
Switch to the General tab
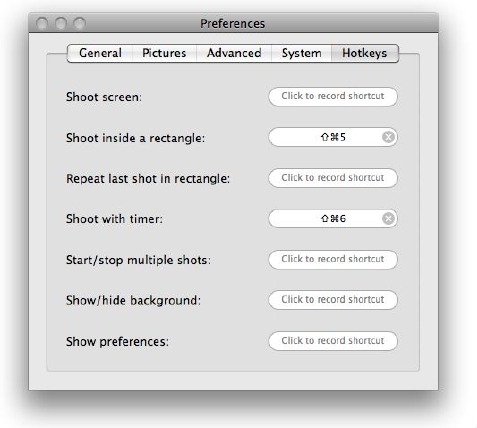[x=100, y=53]
